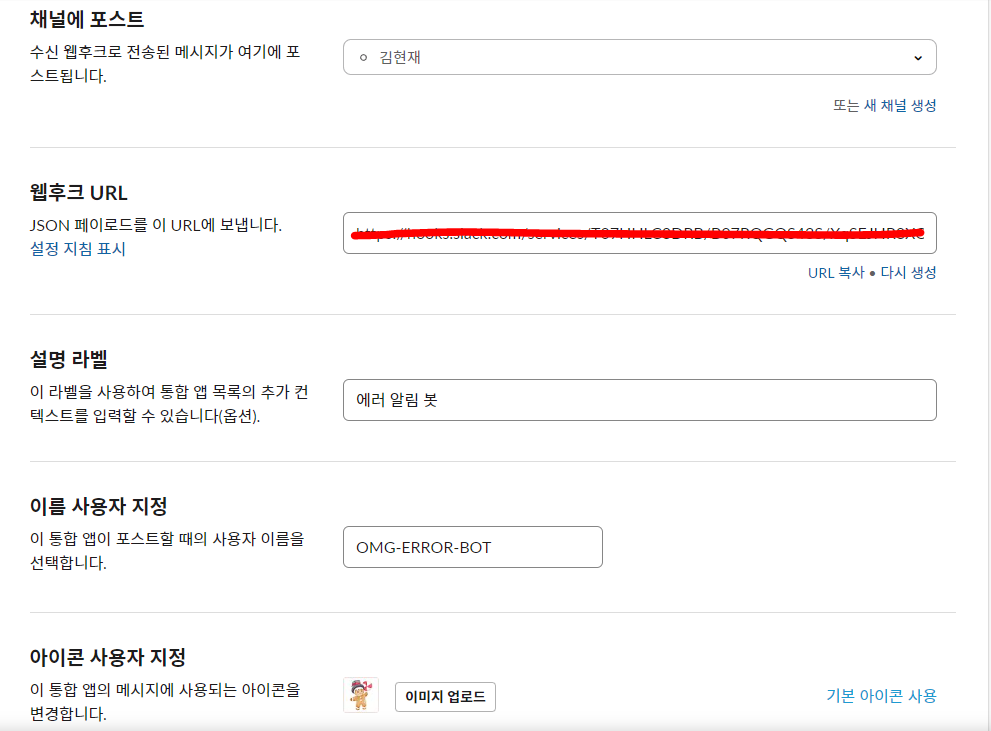Click the 채널에 포스트 section heading

[87, 18]
